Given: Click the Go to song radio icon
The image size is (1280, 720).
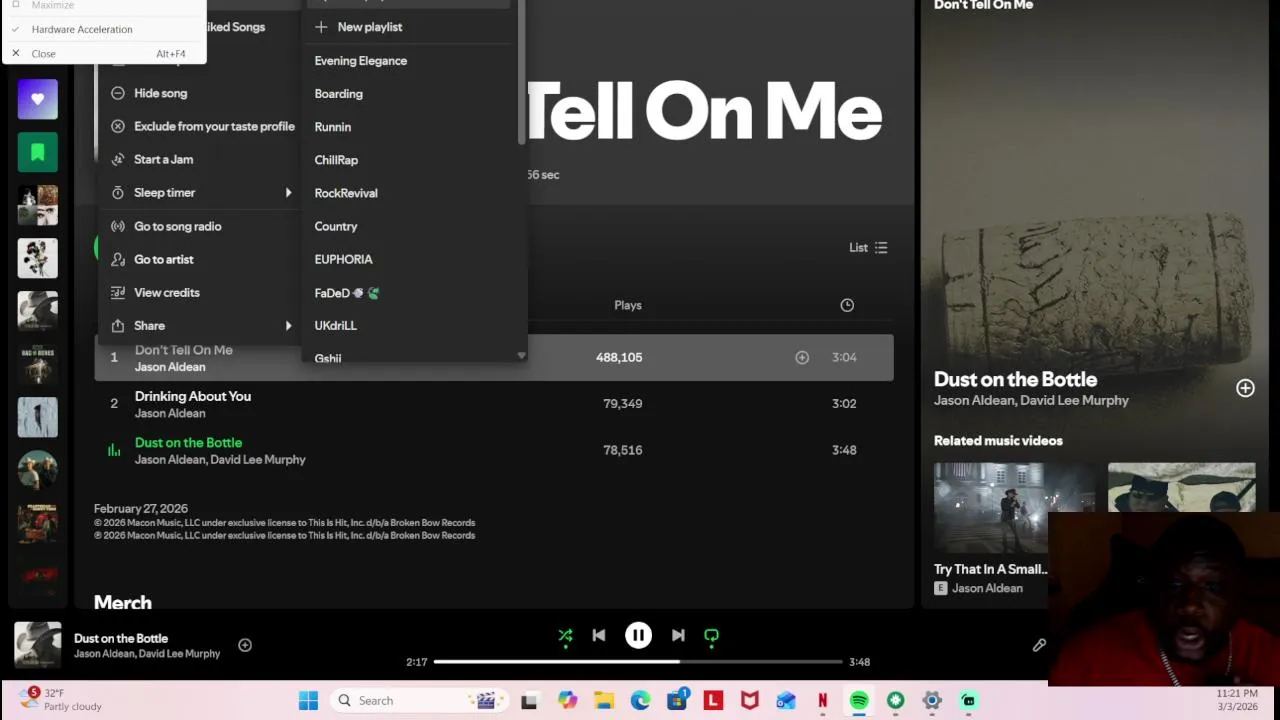Looking at the screenshot, I should (x=118, y=226).
